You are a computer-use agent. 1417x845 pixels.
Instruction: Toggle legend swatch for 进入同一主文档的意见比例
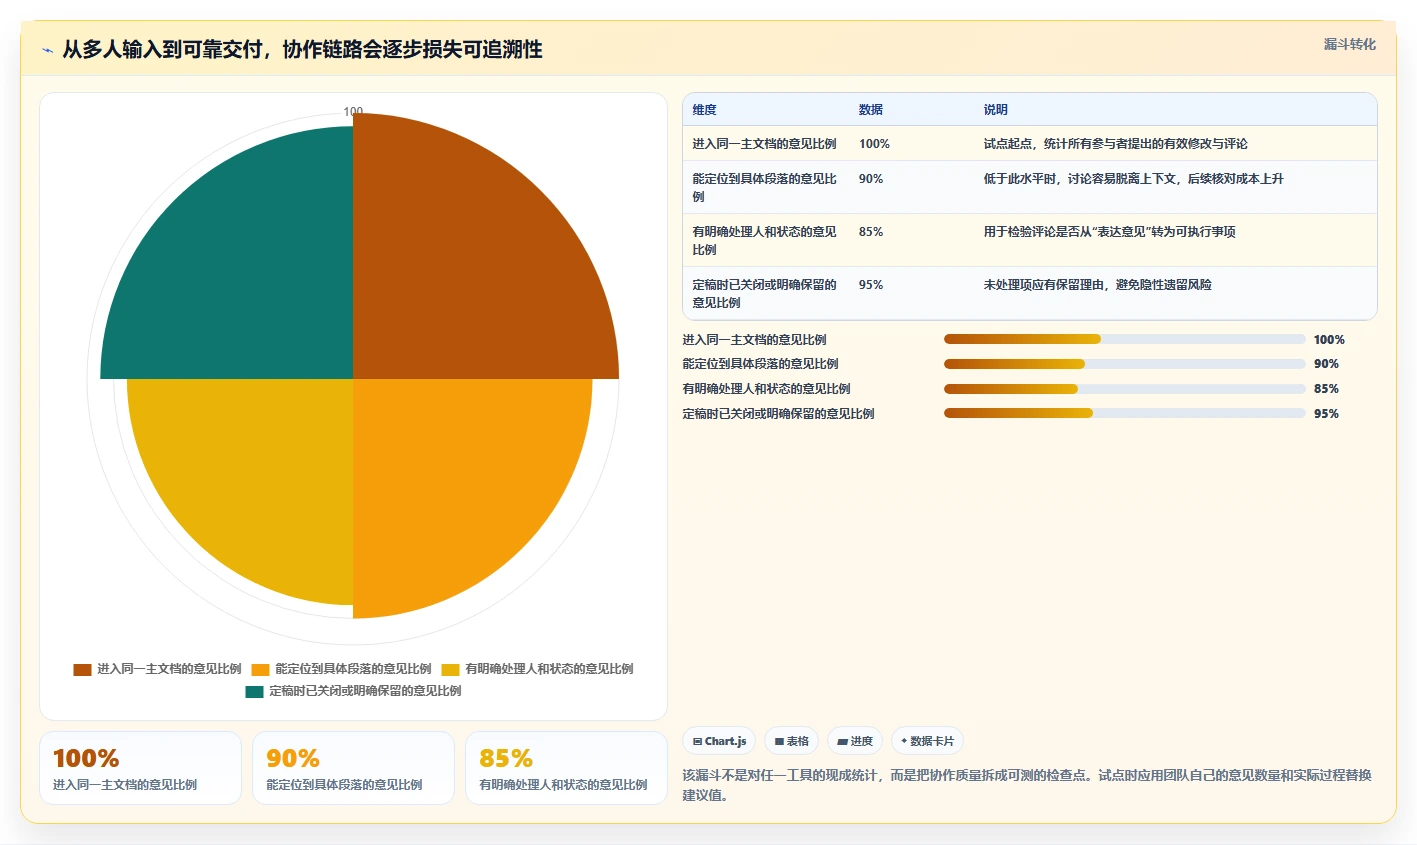(82, 669)
